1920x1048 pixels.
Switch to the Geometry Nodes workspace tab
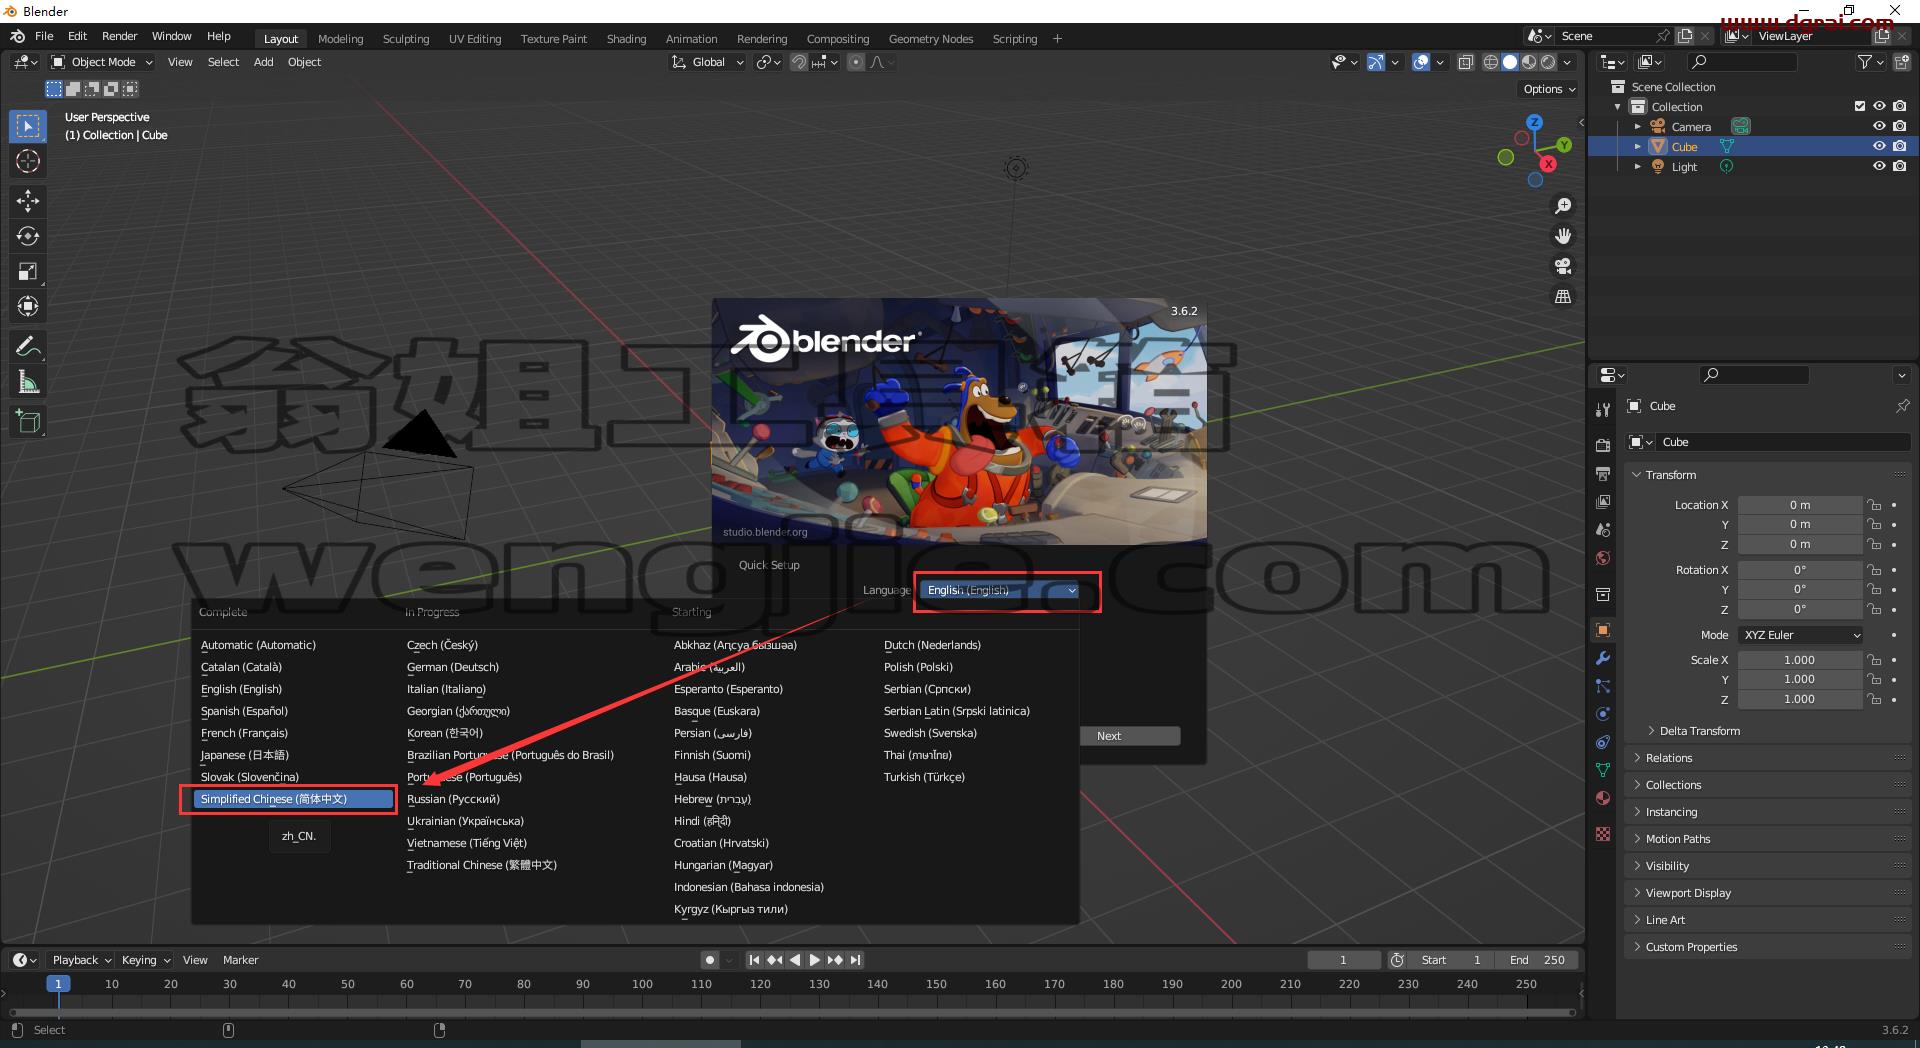(931, 39)
